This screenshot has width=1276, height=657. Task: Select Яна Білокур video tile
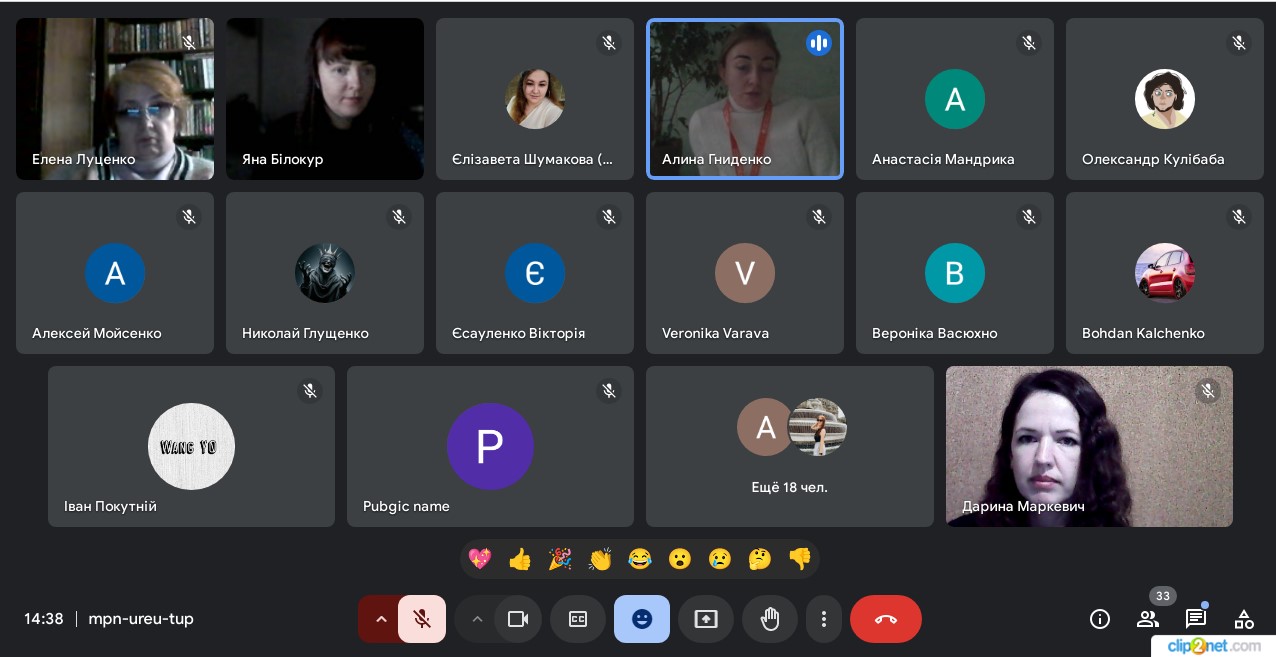click(325, 99)
